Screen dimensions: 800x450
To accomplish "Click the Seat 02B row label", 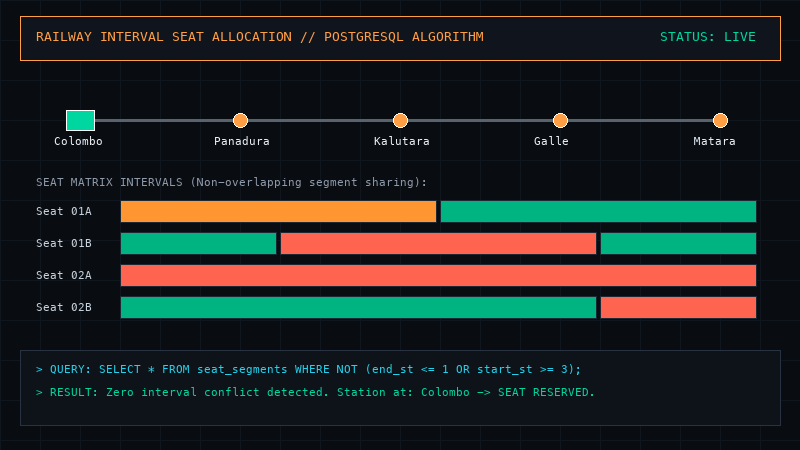I will pyautogui.click(x=64, y=307).
